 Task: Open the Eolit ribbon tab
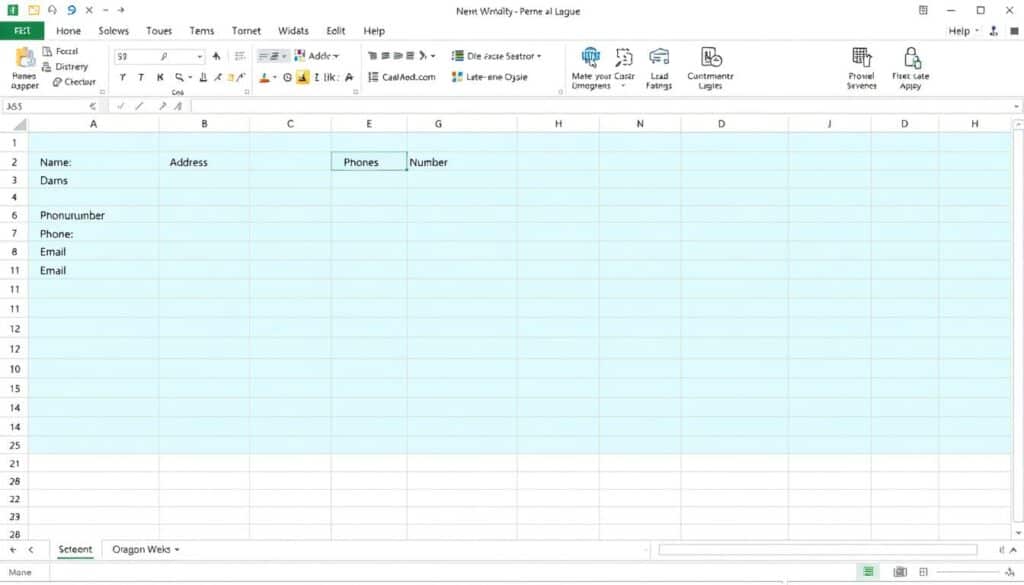point(336,31)
